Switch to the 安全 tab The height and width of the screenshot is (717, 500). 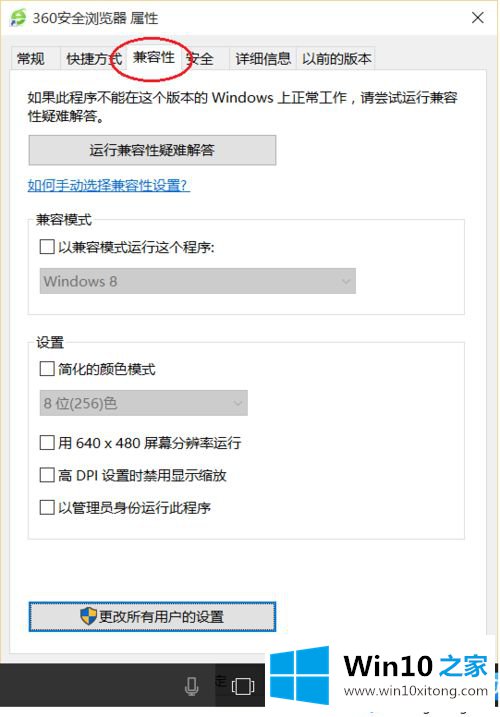click(x=201, y=59)
